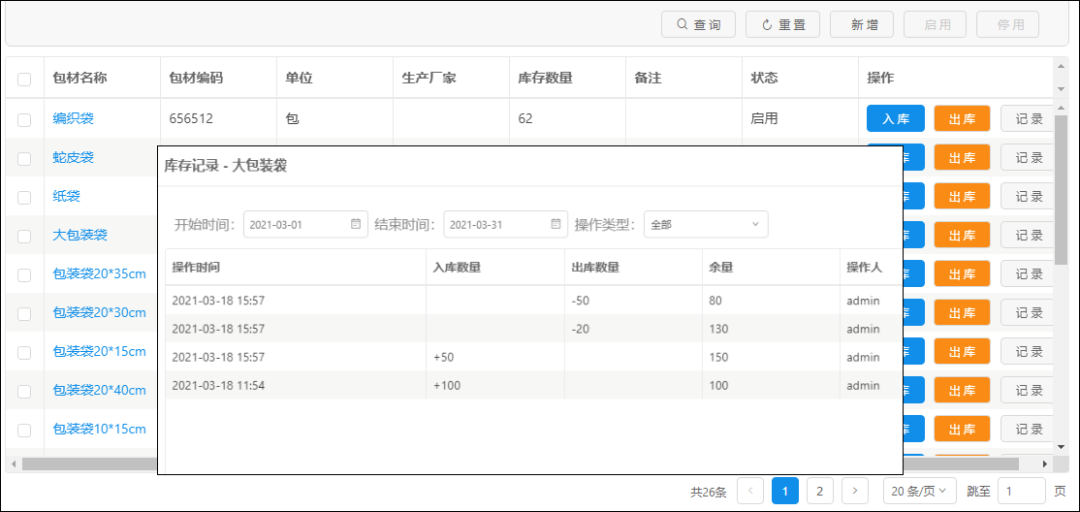
Task: Expand the 操作类型 dropdown
Action: [705, 224]
